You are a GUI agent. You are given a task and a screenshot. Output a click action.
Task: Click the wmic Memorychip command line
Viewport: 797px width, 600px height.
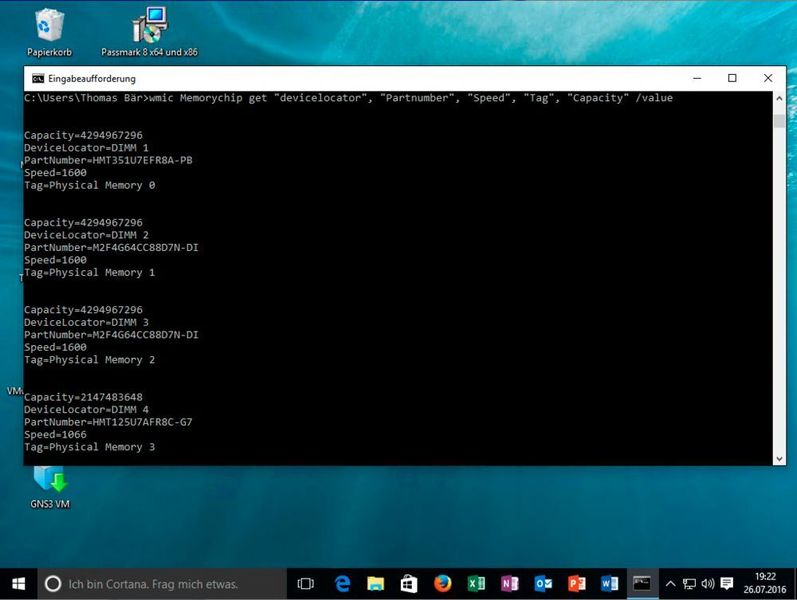coord(348,98)
